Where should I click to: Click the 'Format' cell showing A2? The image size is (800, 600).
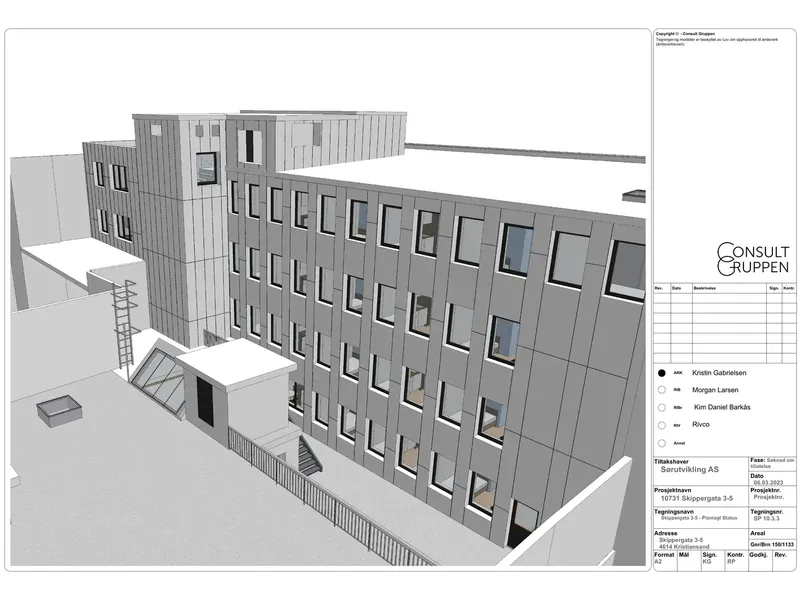pyautogui.click(x=664, y=561)
